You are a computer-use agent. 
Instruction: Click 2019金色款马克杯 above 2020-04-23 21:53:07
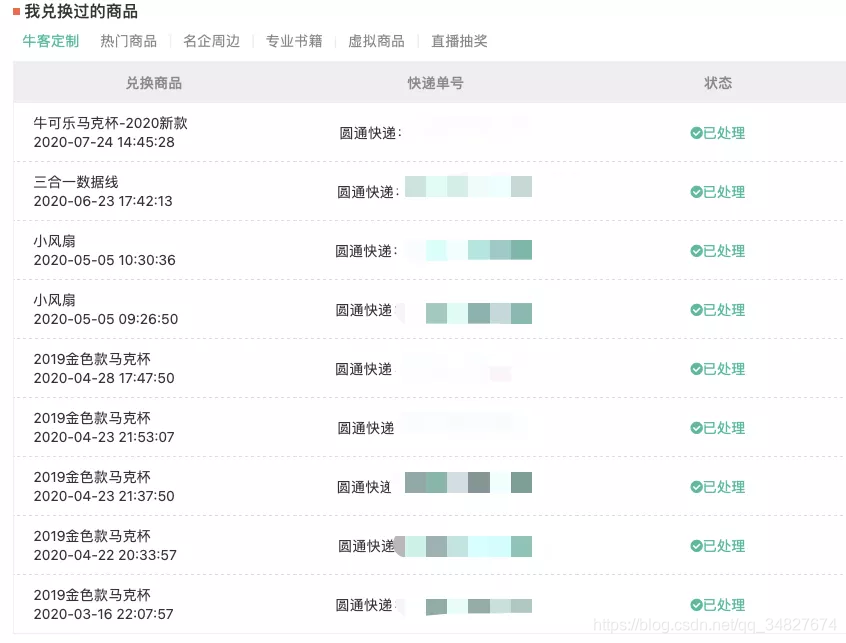(92, 418)
